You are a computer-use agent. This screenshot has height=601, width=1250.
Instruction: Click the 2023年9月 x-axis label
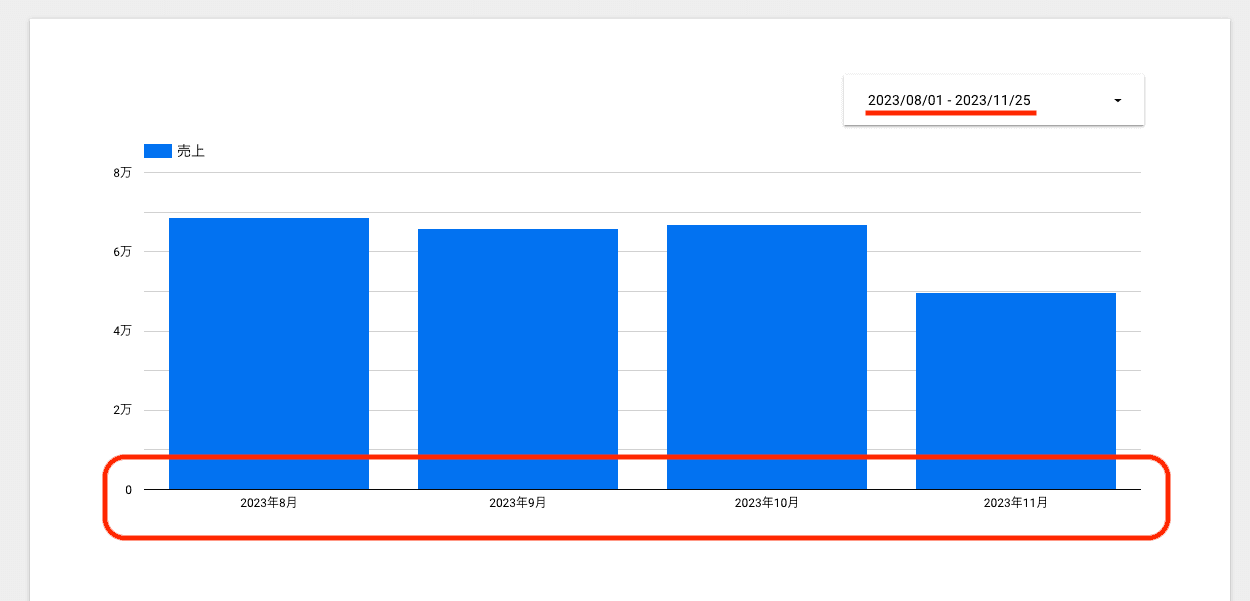517,503
